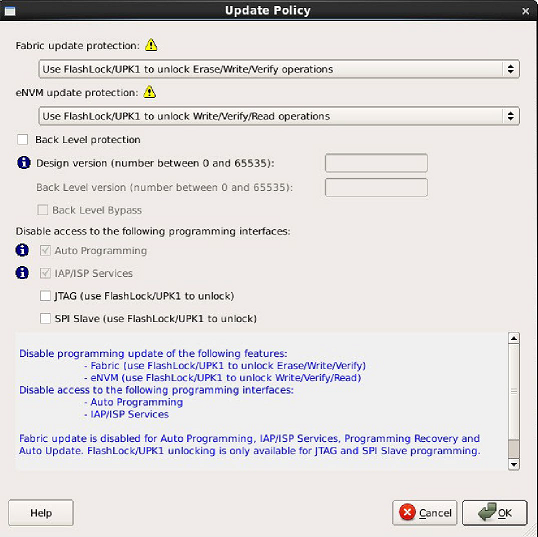Click the Design version input field
This screenshot has width=538, height=537.
(376, 163)
